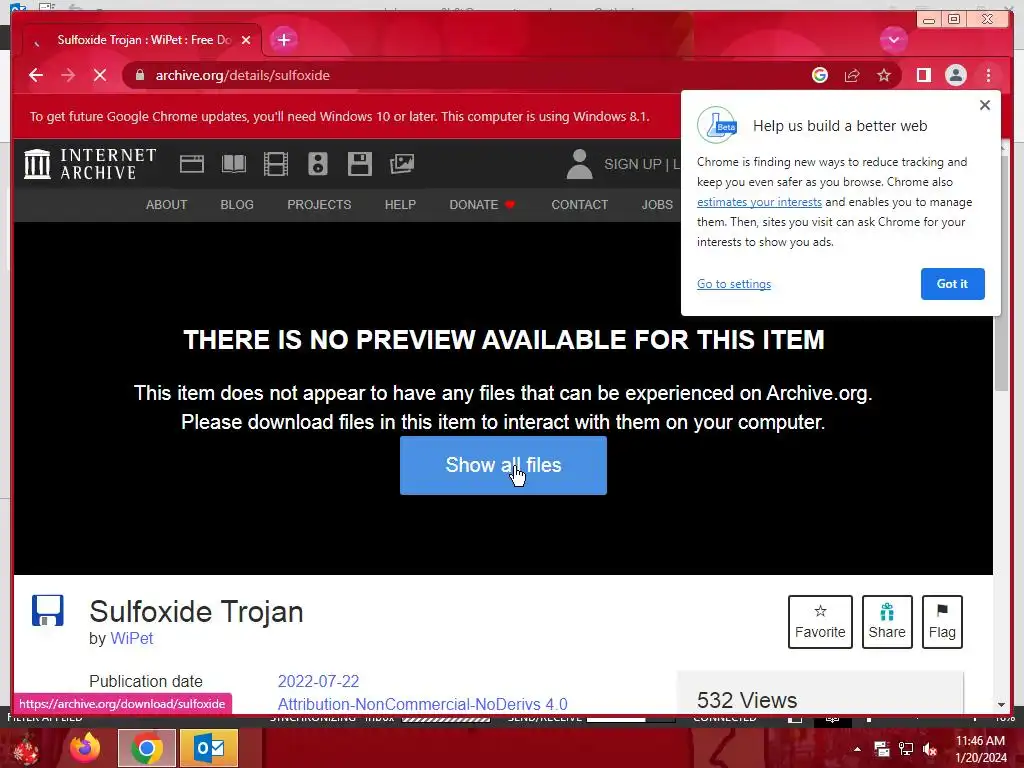Open the PROJECTS menu item
The width and height of the screenshot is (1024, 768).
coord(319,204)
